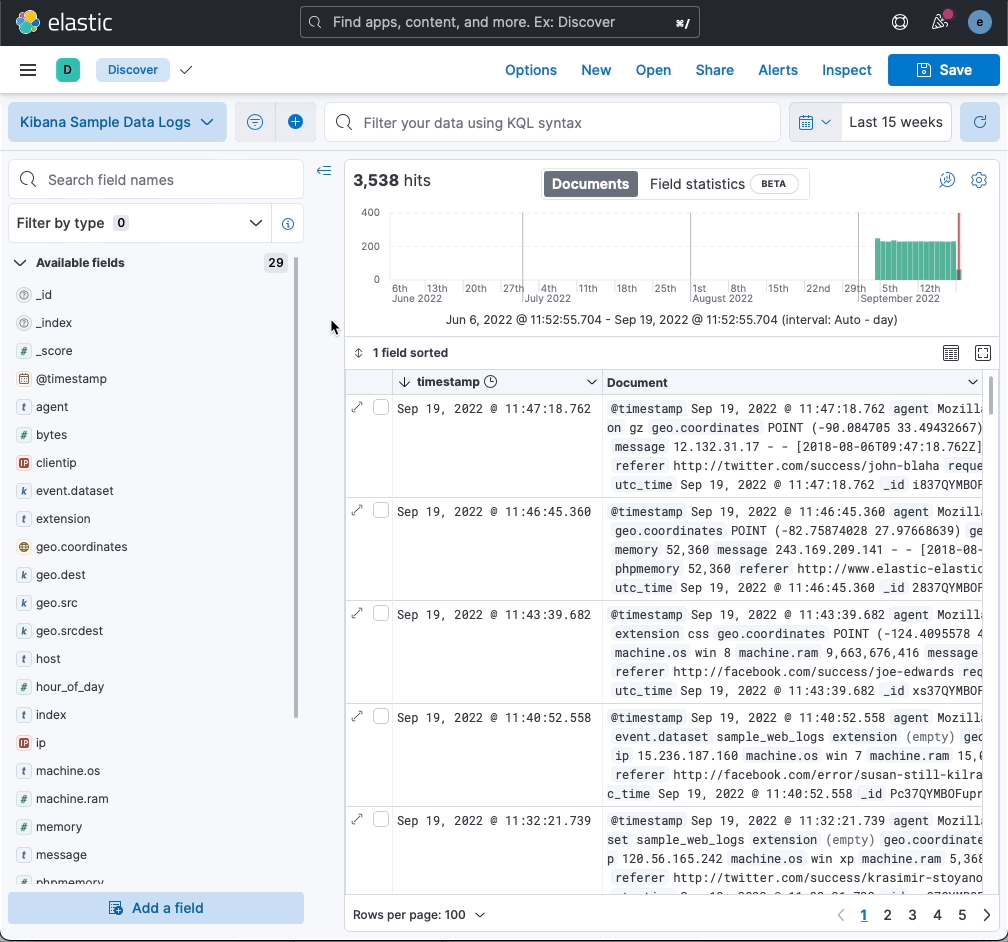Click the @timestamp date field icon

[24, 379]
